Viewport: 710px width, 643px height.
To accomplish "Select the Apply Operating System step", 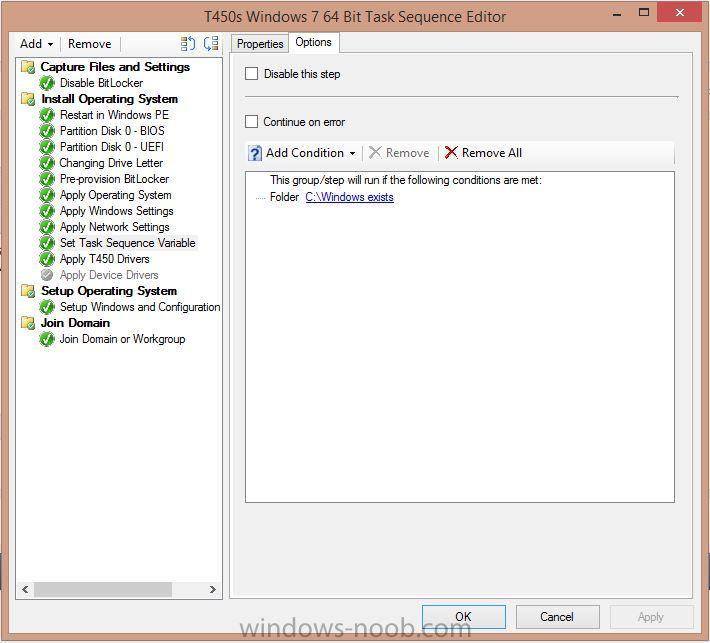I will (x=116, y=195).
